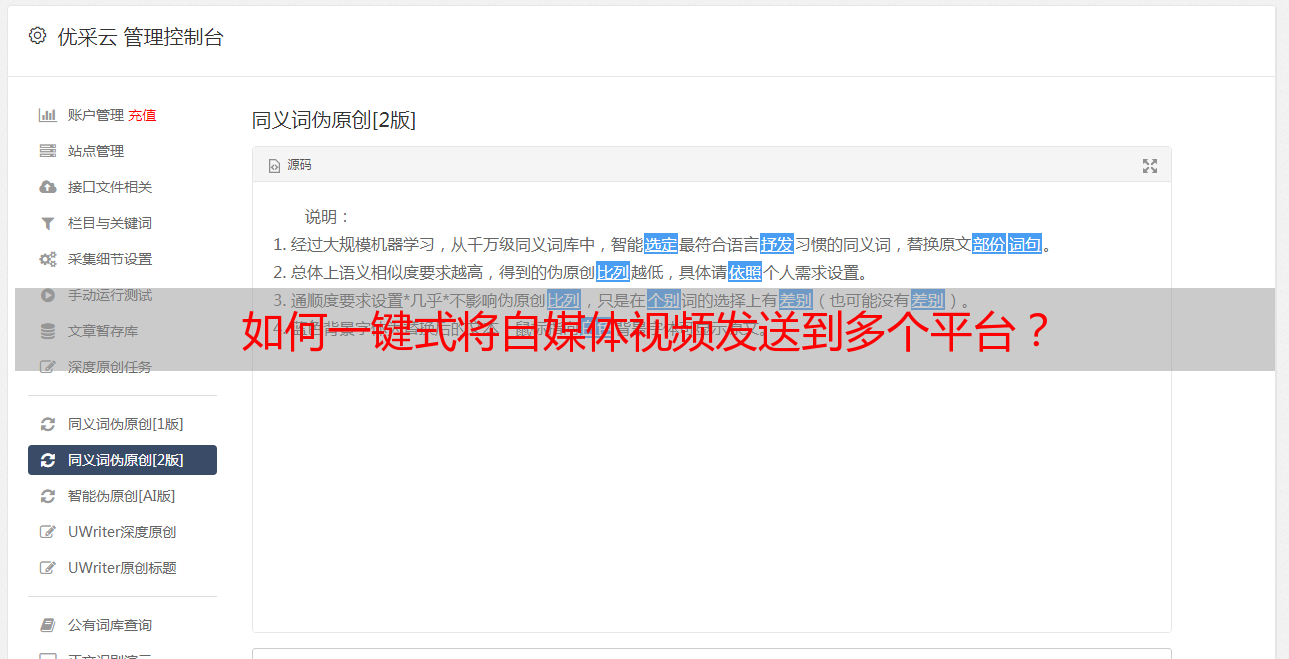Click the gear icon beside 优采云 管理控制台
This screenshot has height=659, width=1289.
[37, 36]
